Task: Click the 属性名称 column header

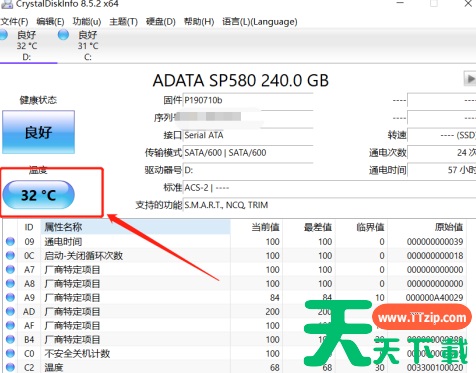Action: [135, 227]
